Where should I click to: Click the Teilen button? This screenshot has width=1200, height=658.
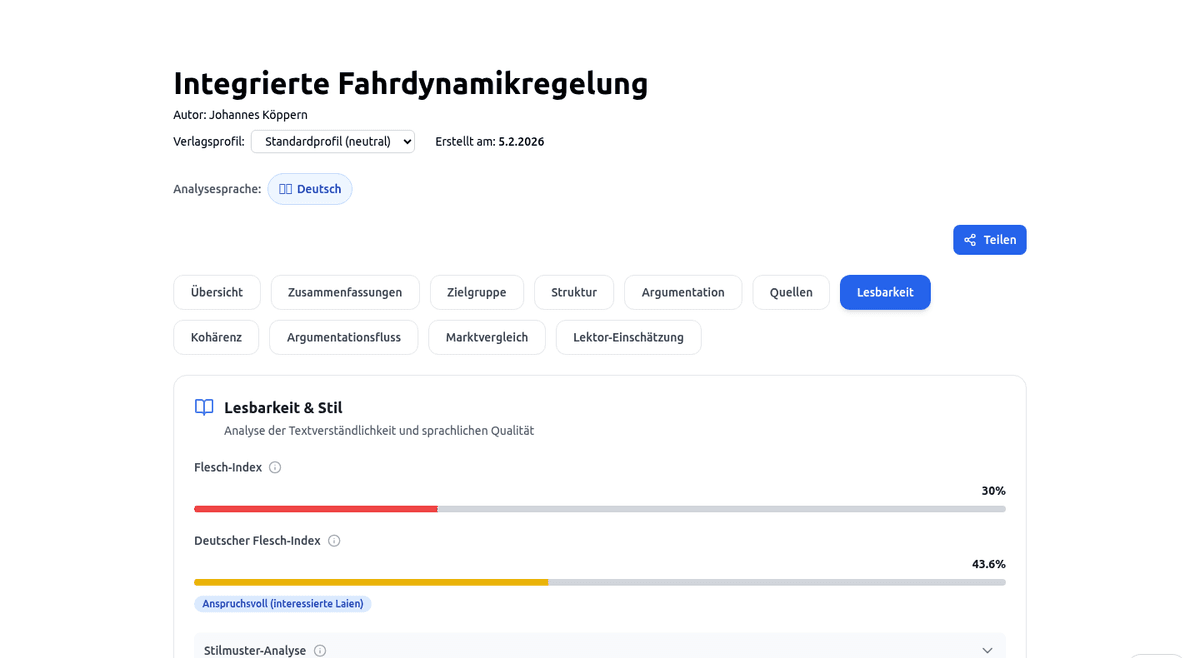[x=989, y=240]
